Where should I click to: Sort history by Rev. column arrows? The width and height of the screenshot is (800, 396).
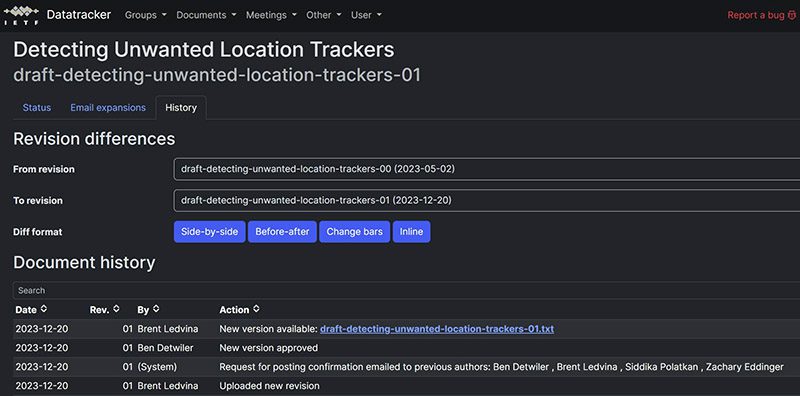(x=116, y=309)
